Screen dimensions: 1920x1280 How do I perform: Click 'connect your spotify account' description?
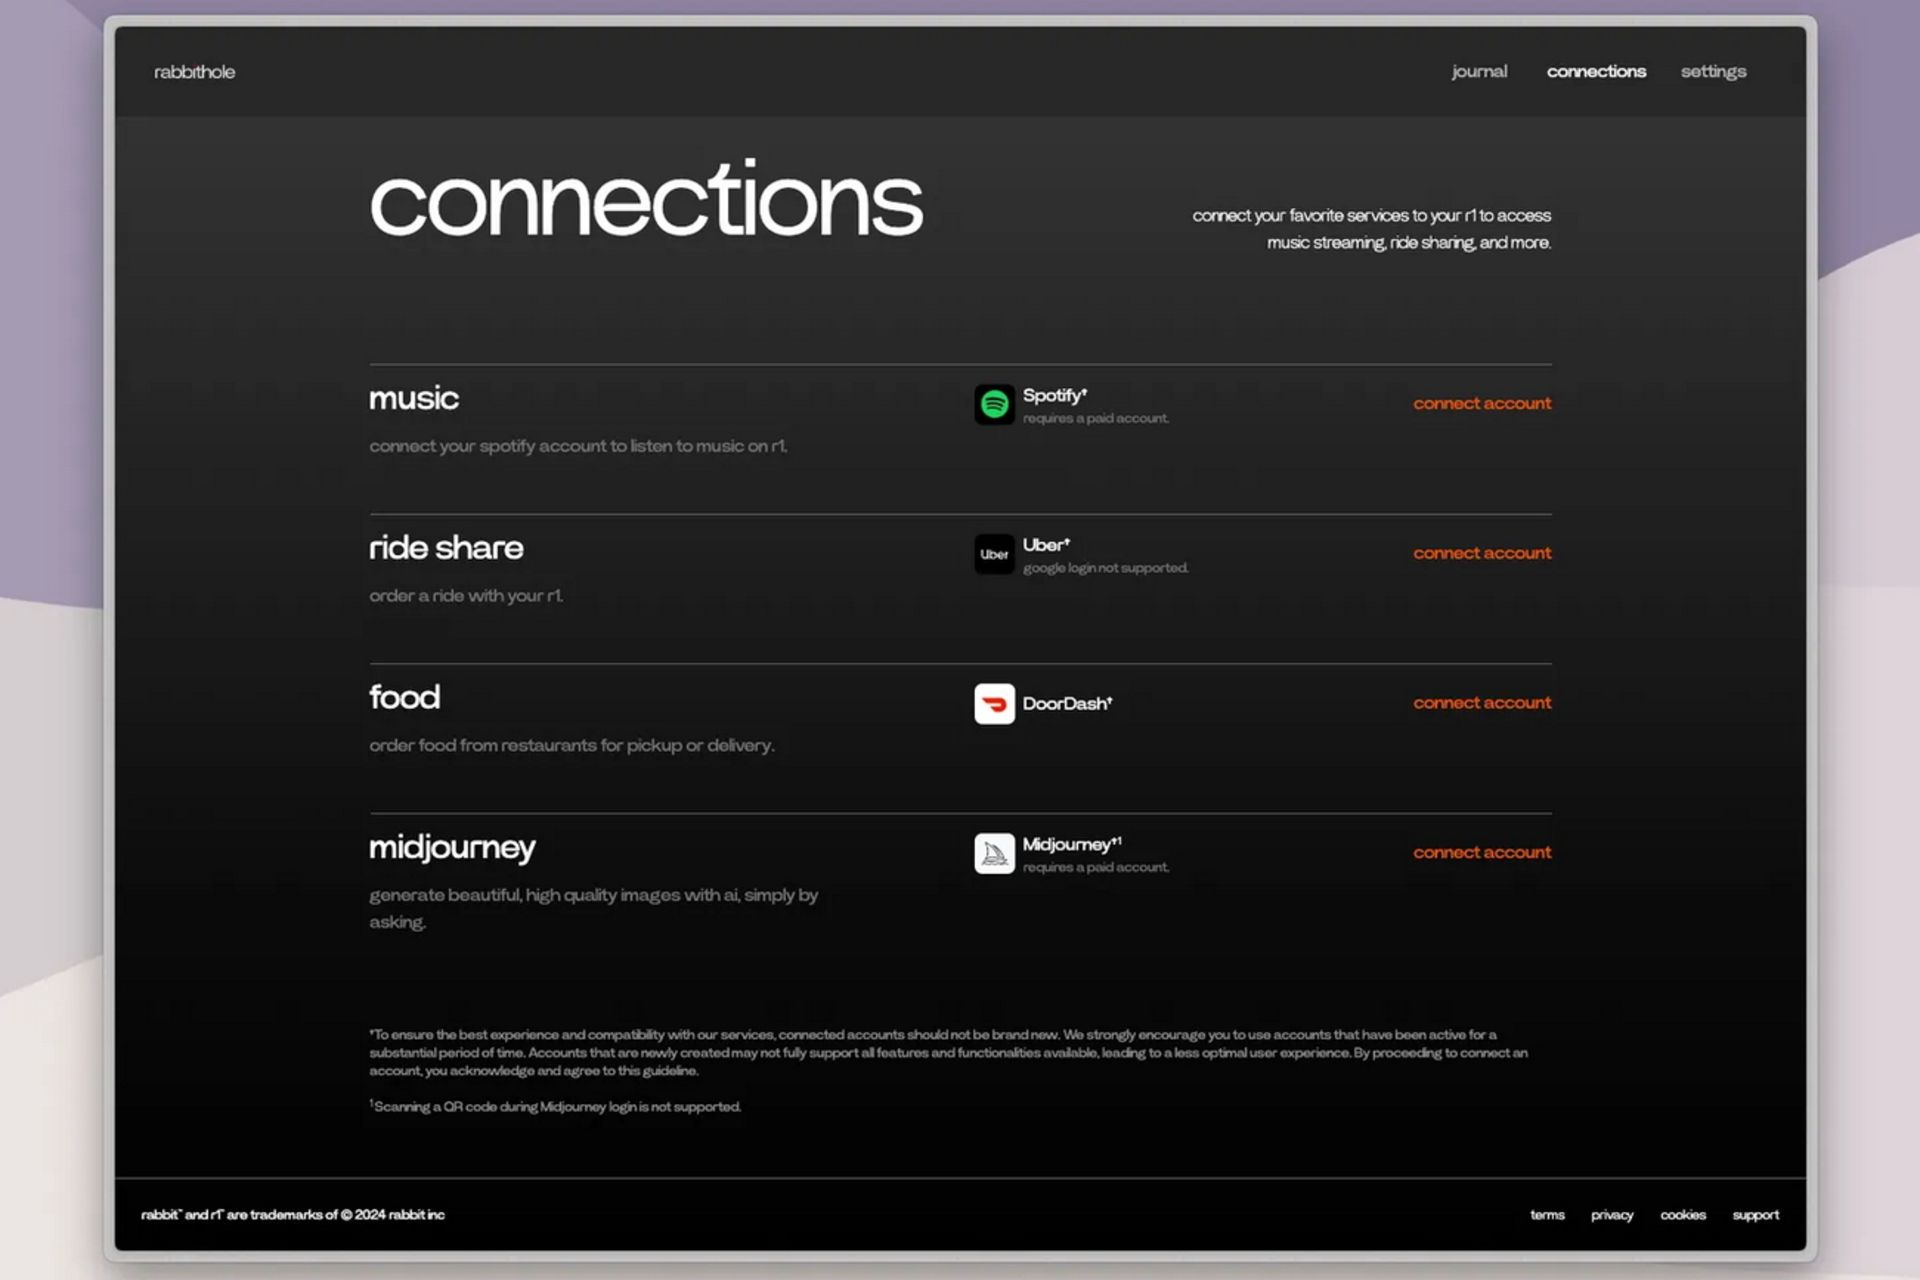tap(578, 446)
